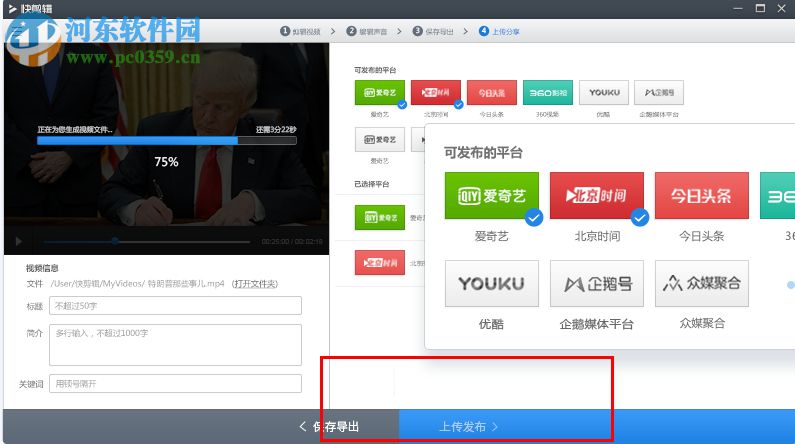
Task: Select the 今日头条 tile in the enlarged platform panel
Action: tap(701, 196)
